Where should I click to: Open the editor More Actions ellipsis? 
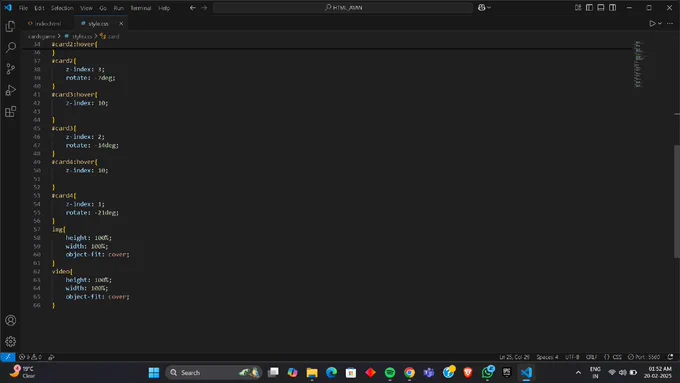pyautogui.click(x=670, y=23)
